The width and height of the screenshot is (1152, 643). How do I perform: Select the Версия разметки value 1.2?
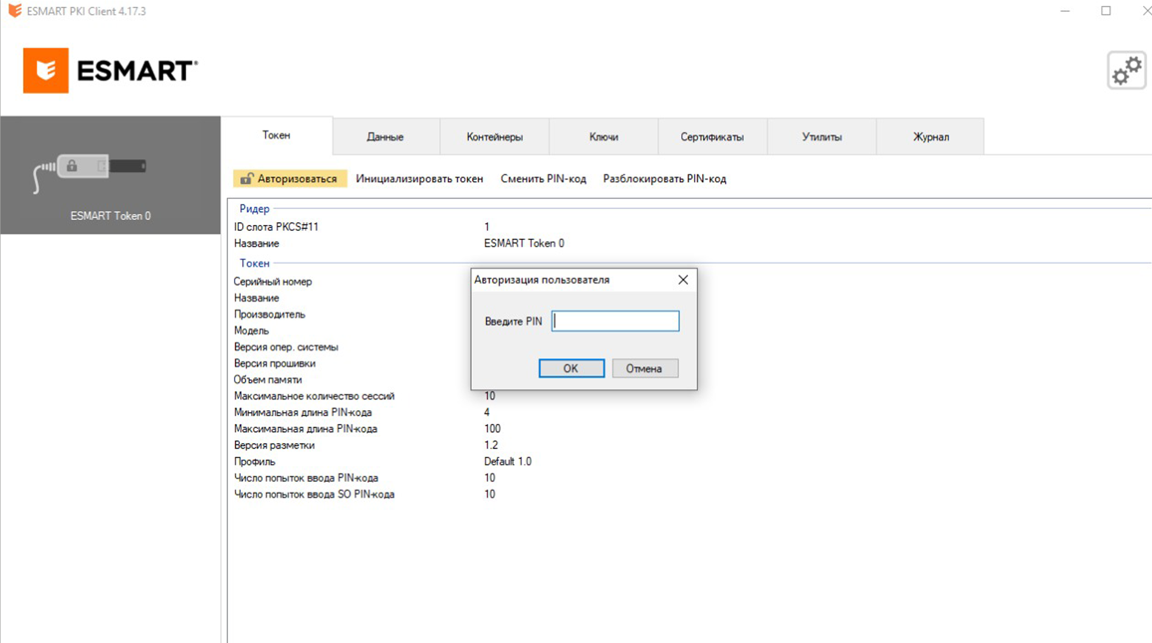tap(491, 445)
